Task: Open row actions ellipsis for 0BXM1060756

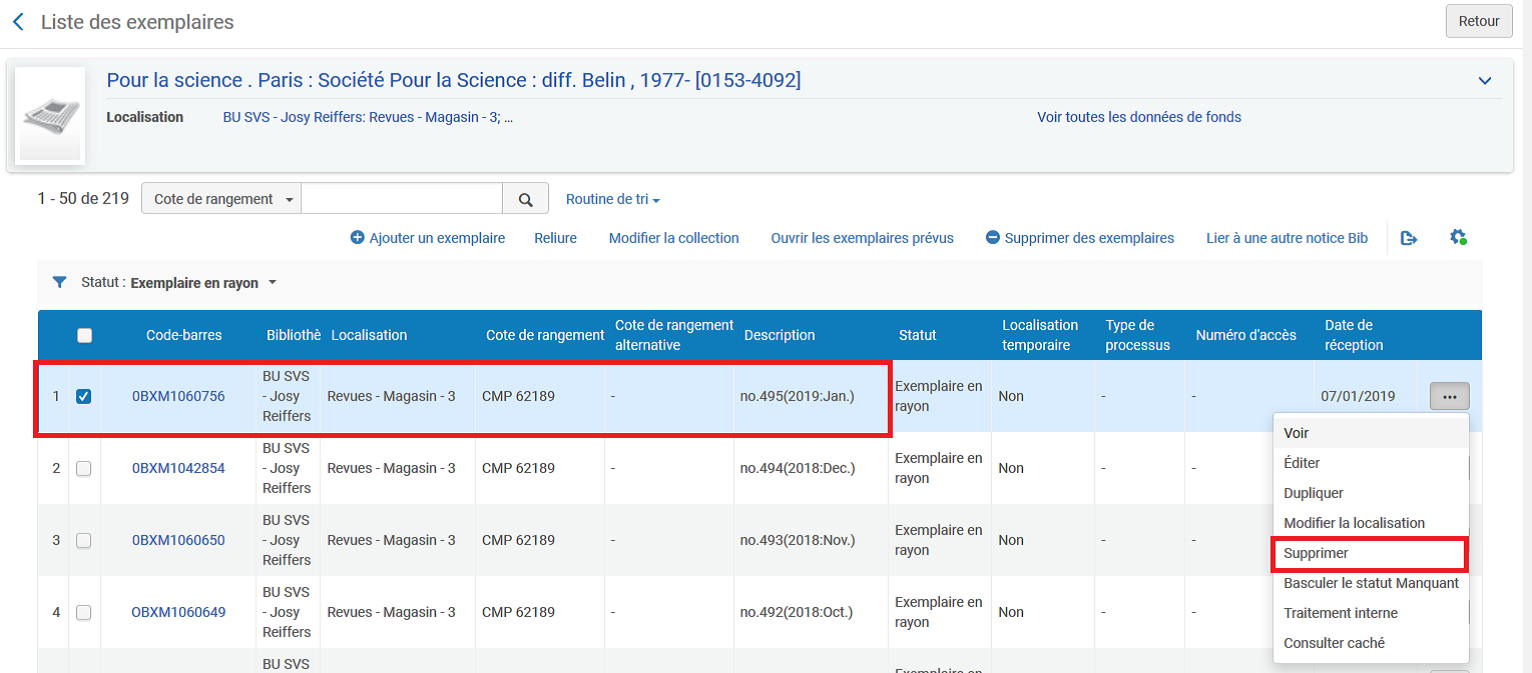Action: point(1449,396)
